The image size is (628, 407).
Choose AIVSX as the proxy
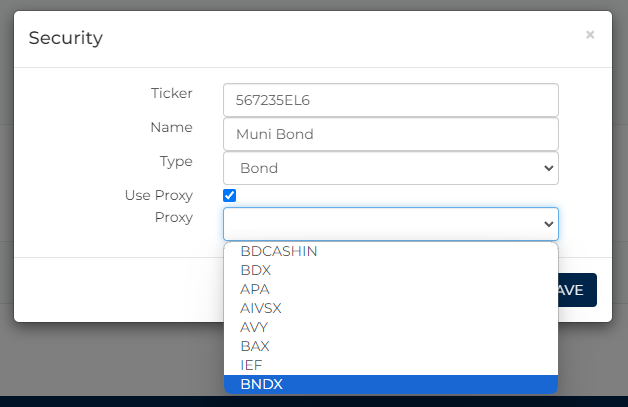[261, 308]
